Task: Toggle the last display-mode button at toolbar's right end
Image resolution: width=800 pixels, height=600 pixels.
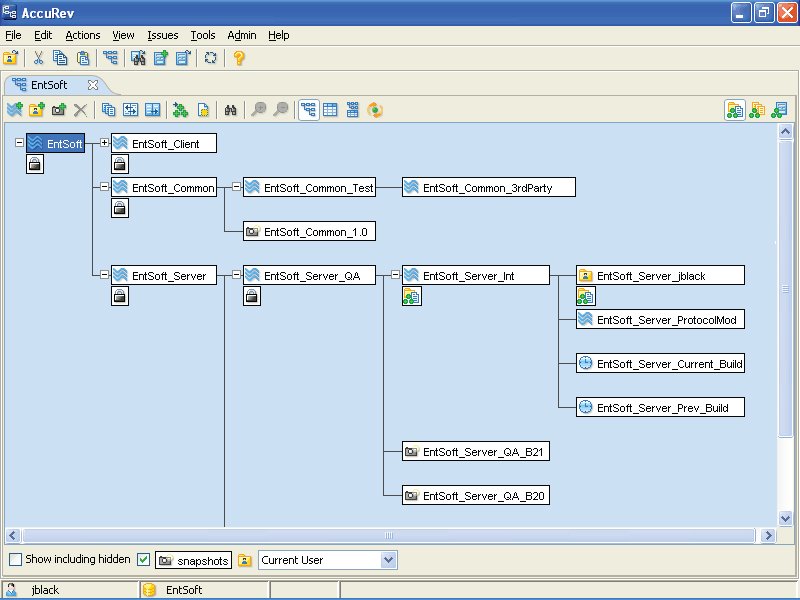Action: click(780, 110)
